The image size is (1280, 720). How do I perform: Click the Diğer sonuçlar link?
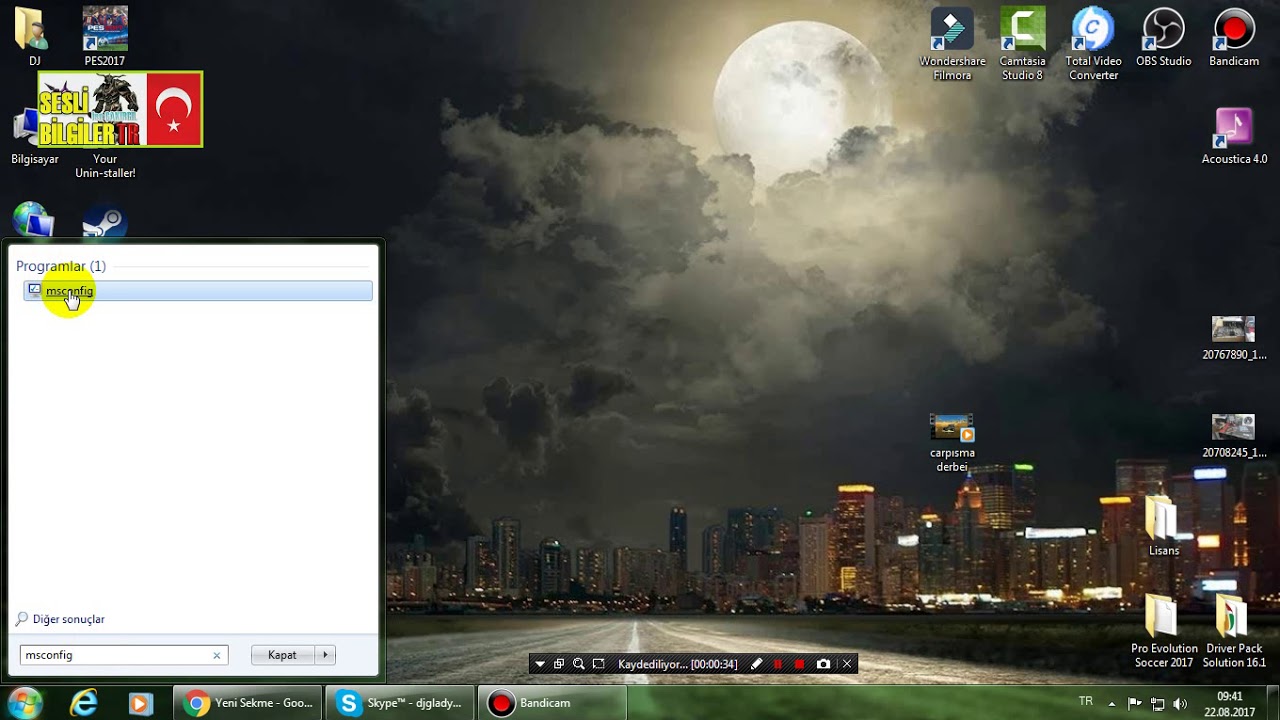coord(68,619)
